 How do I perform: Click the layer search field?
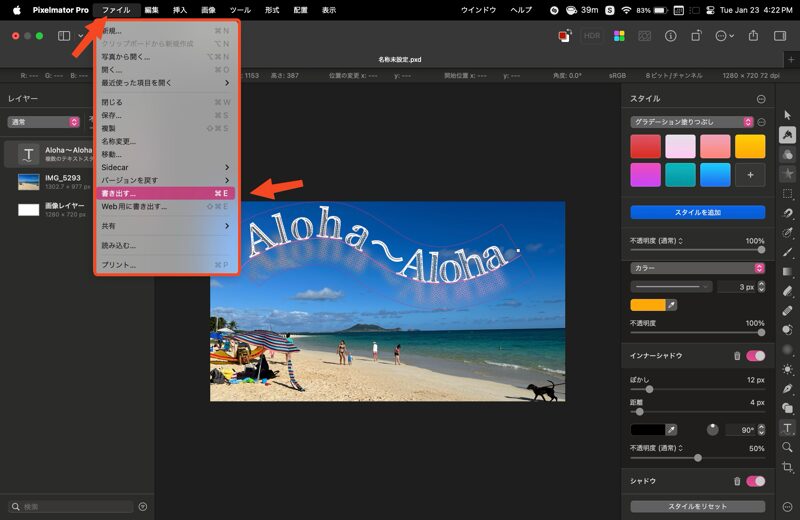pos(71,507)
